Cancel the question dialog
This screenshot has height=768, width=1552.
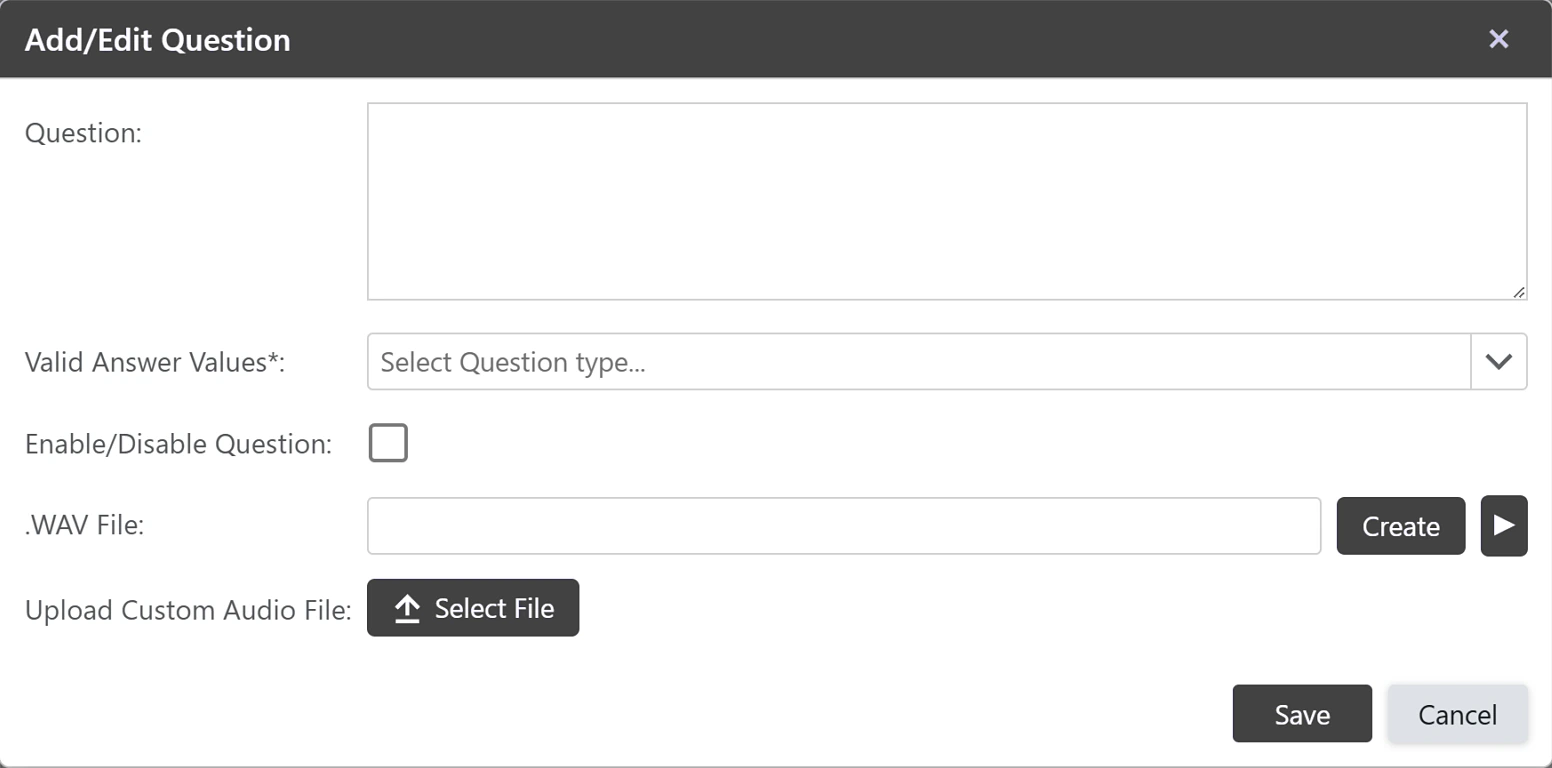pyautogui.click(x=1457, y=714)
